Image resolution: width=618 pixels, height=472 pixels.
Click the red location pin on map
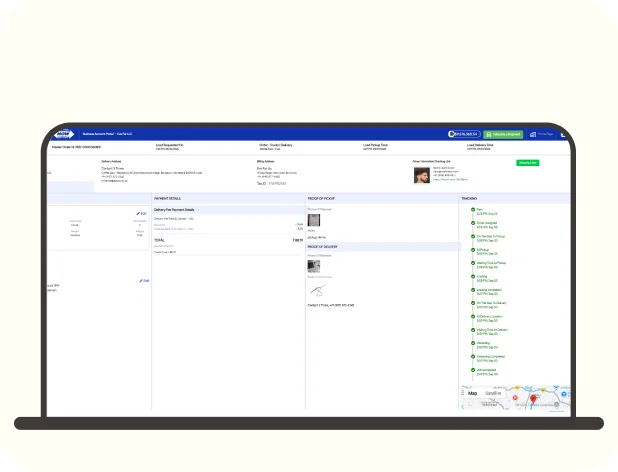point(534,399)
